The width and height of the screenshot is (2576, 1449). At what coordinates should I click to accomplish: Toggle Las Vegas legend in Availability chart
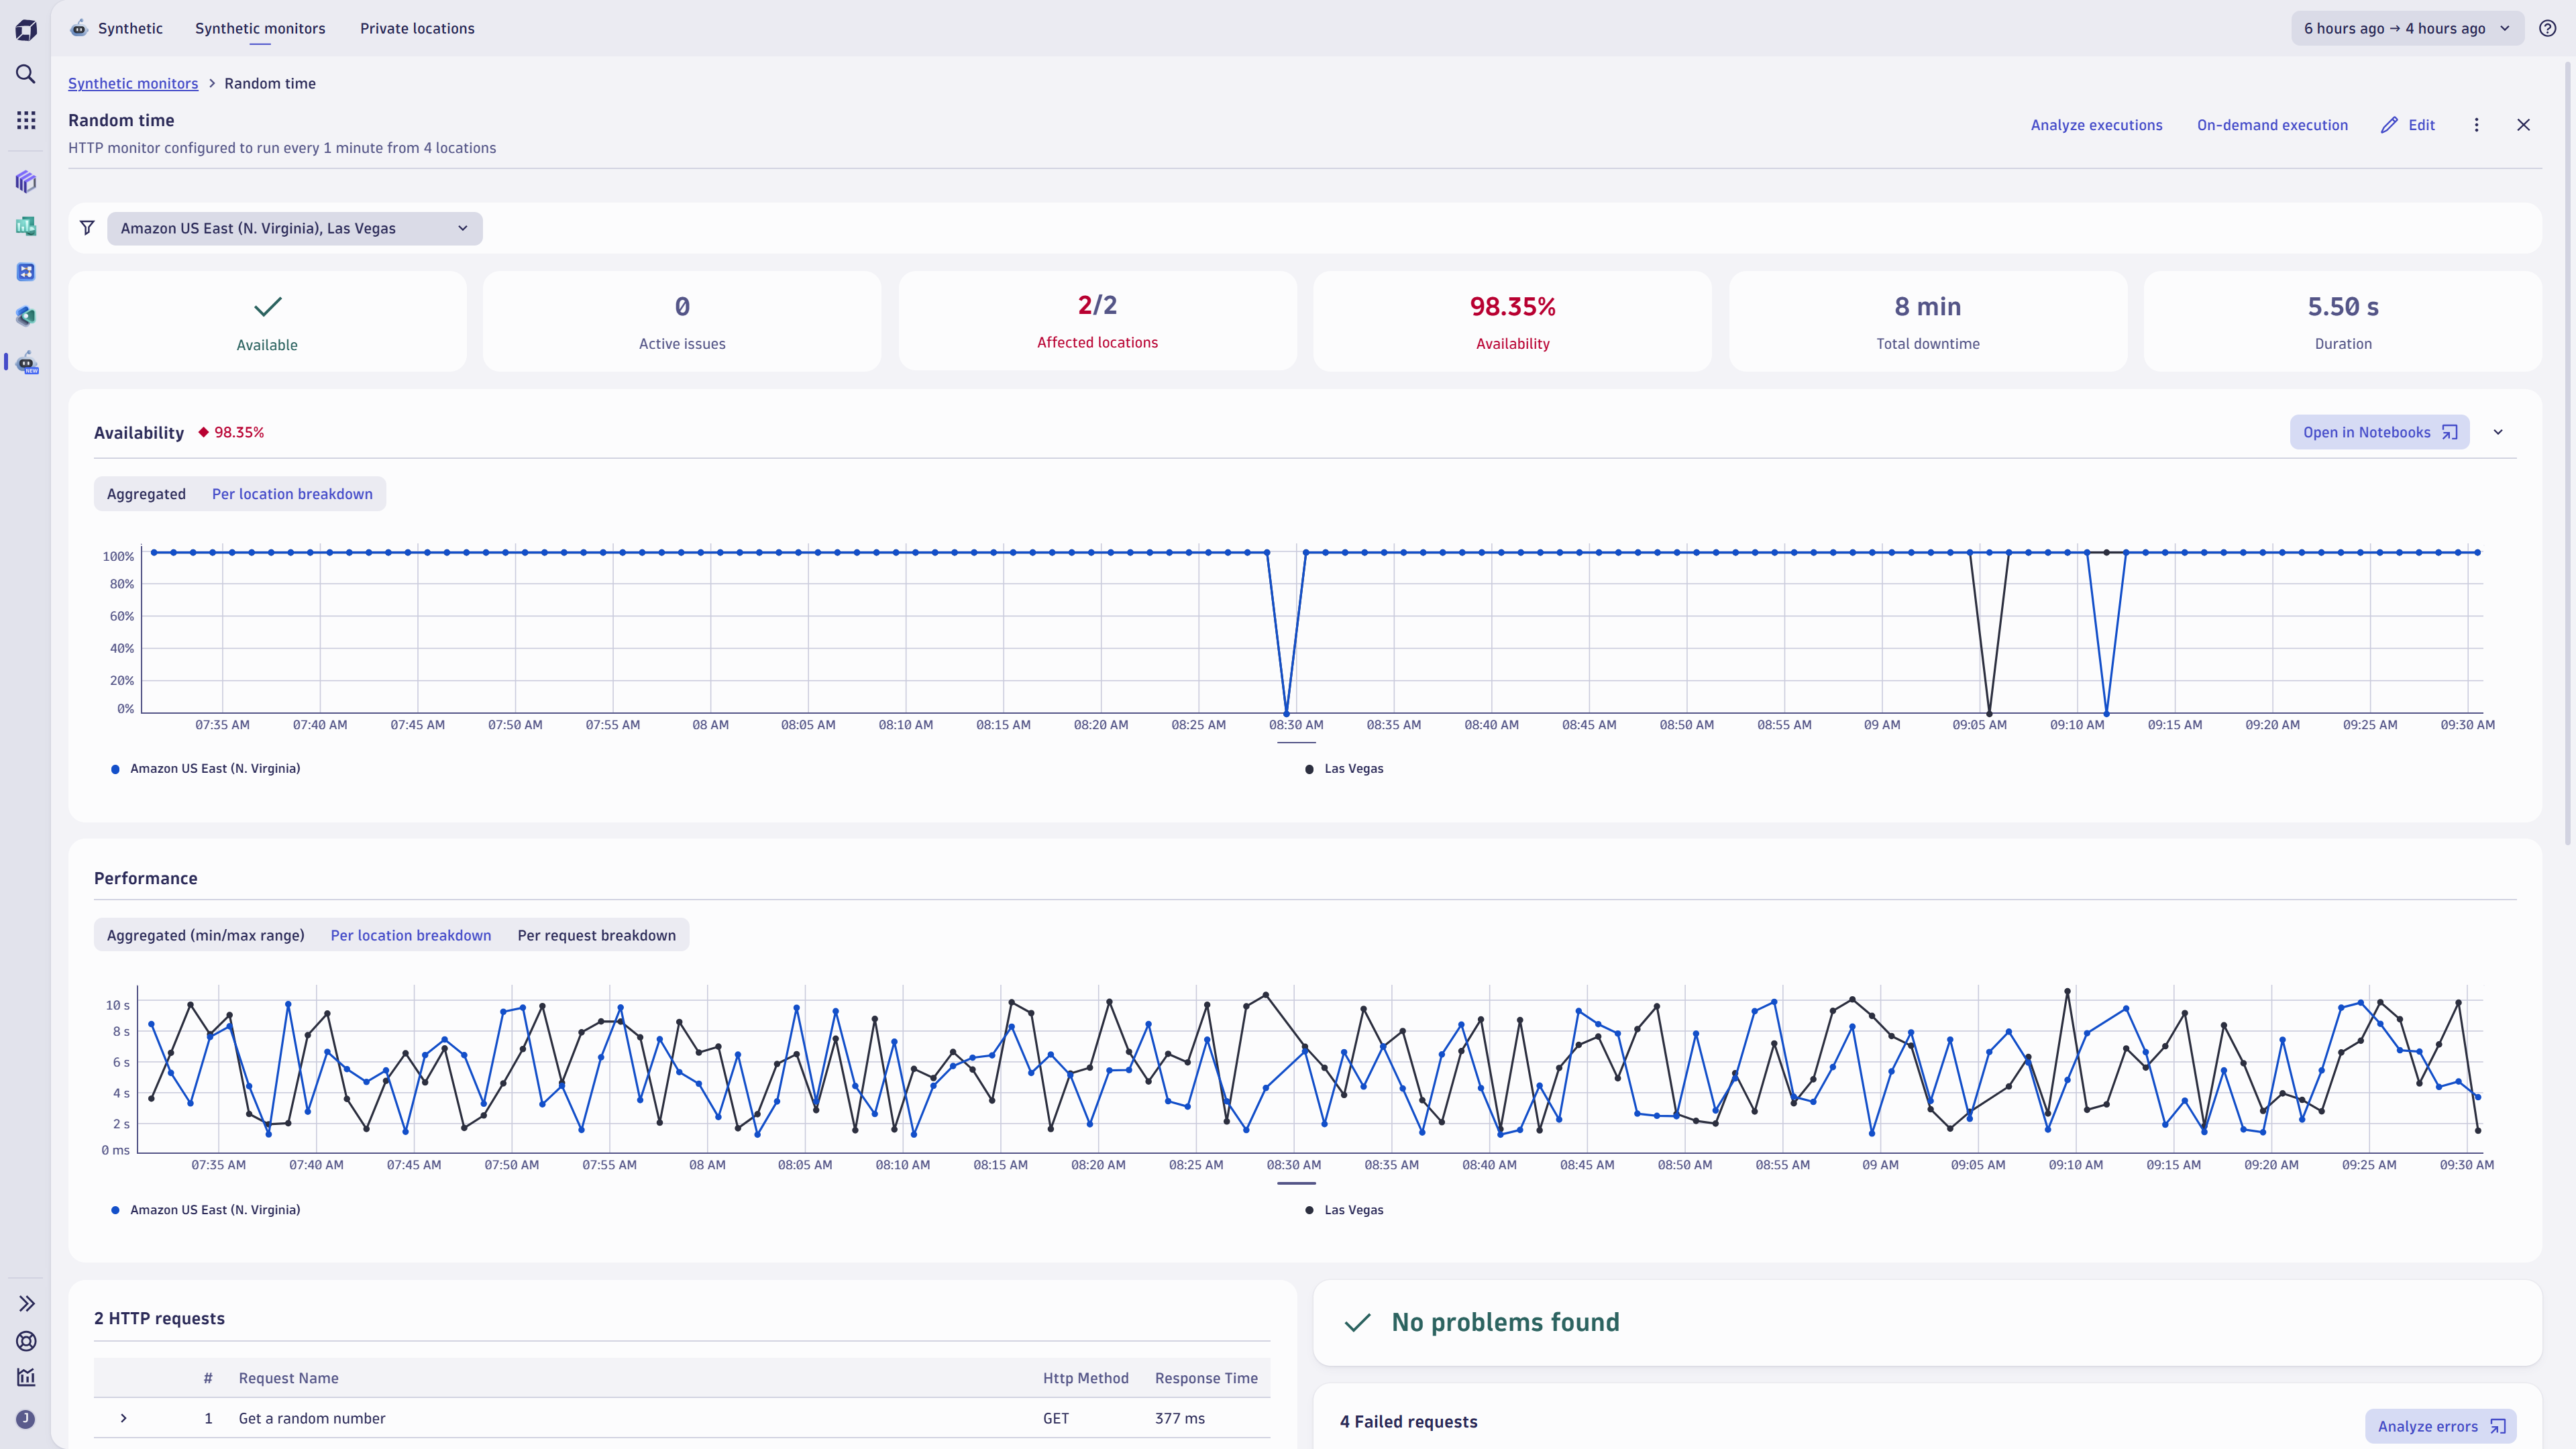[1345, 768]
